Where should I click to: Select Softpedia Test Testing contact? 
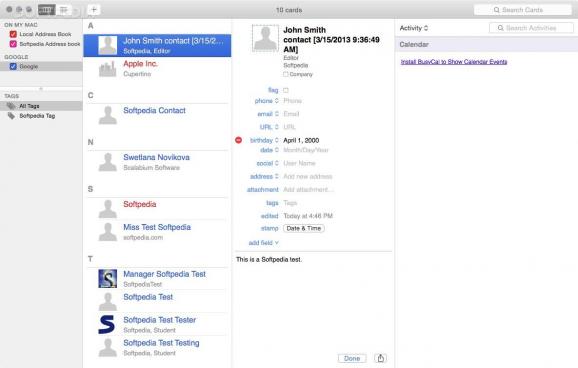pos(157,347)
